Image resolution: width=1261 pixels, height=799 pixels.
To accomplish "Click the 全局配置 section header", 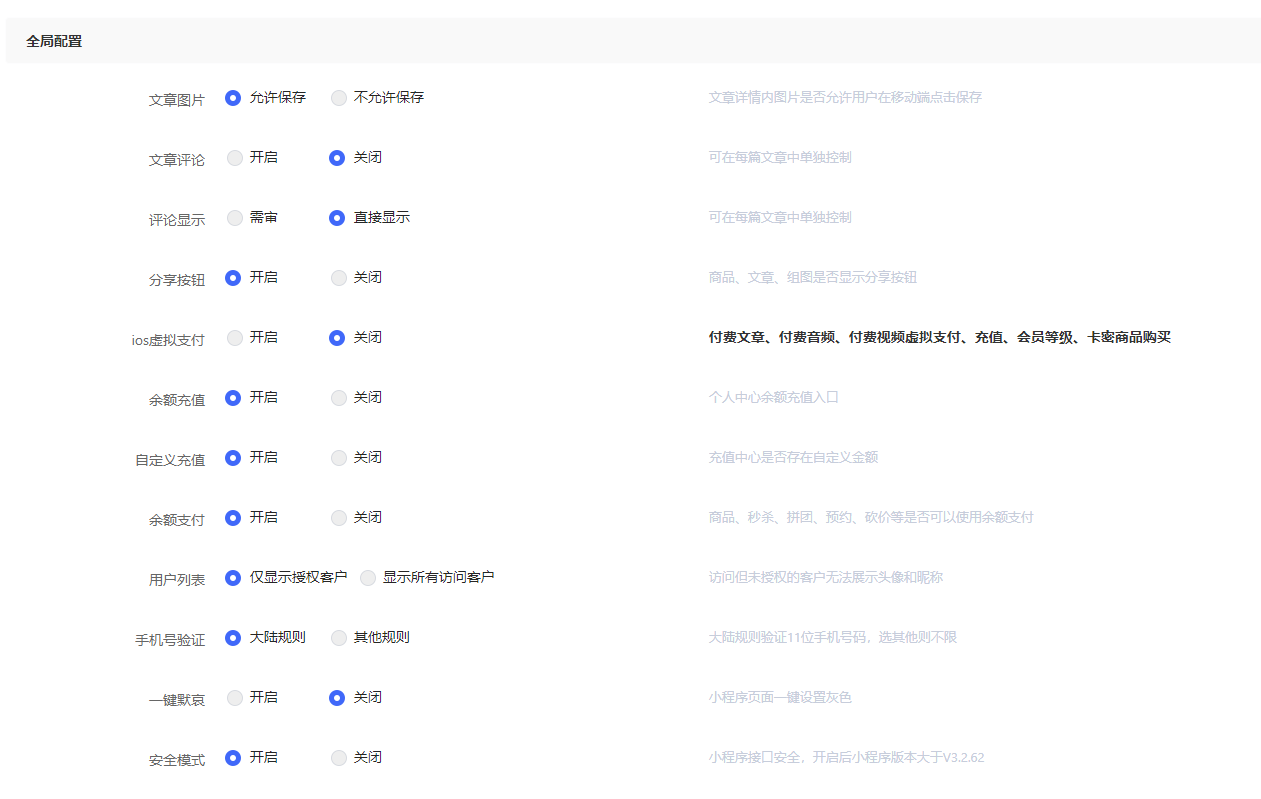I will coord(54,41).
